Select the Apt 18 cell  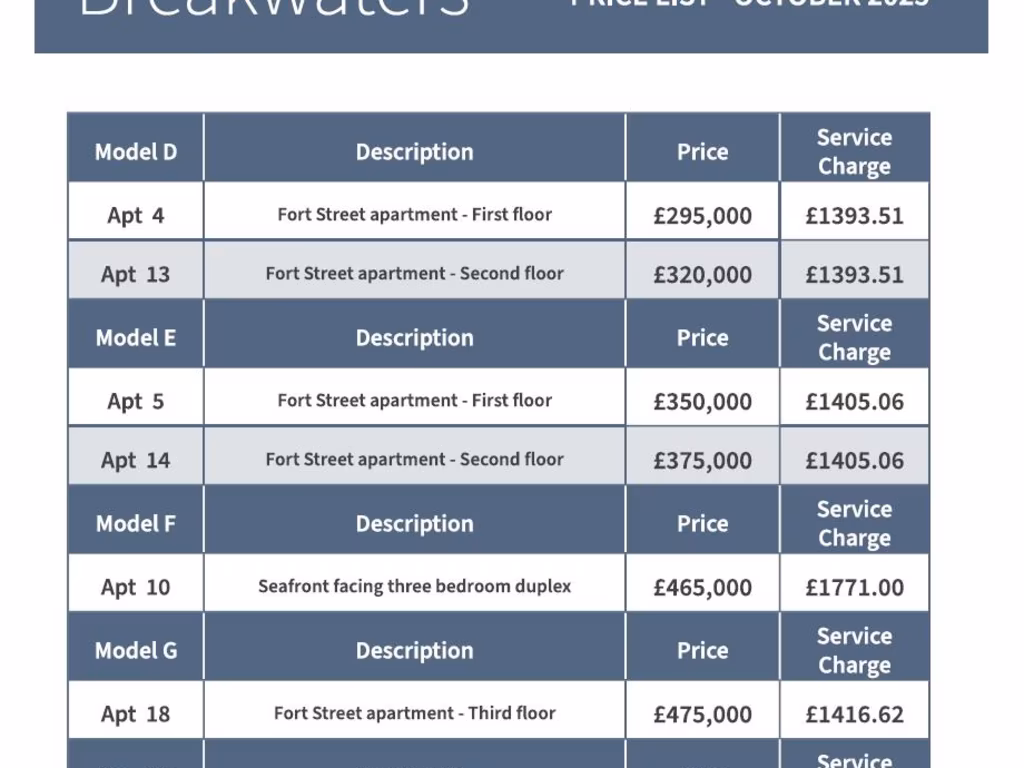pos(136,714)
